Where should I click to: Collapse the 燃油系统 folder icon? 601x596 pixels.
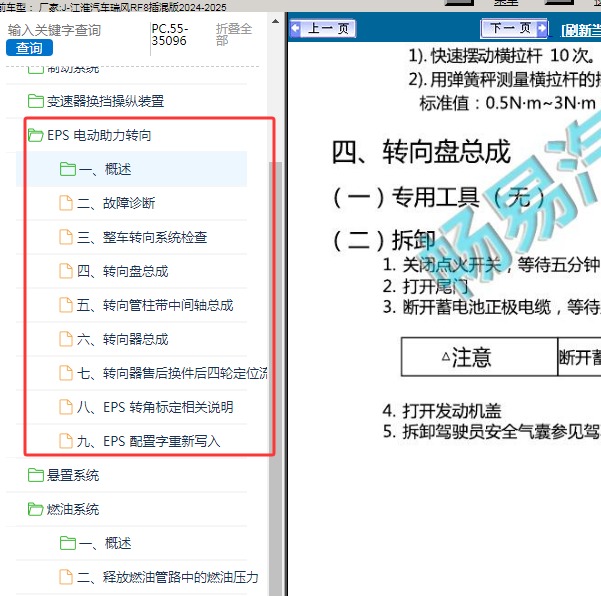tap(36, 509)
